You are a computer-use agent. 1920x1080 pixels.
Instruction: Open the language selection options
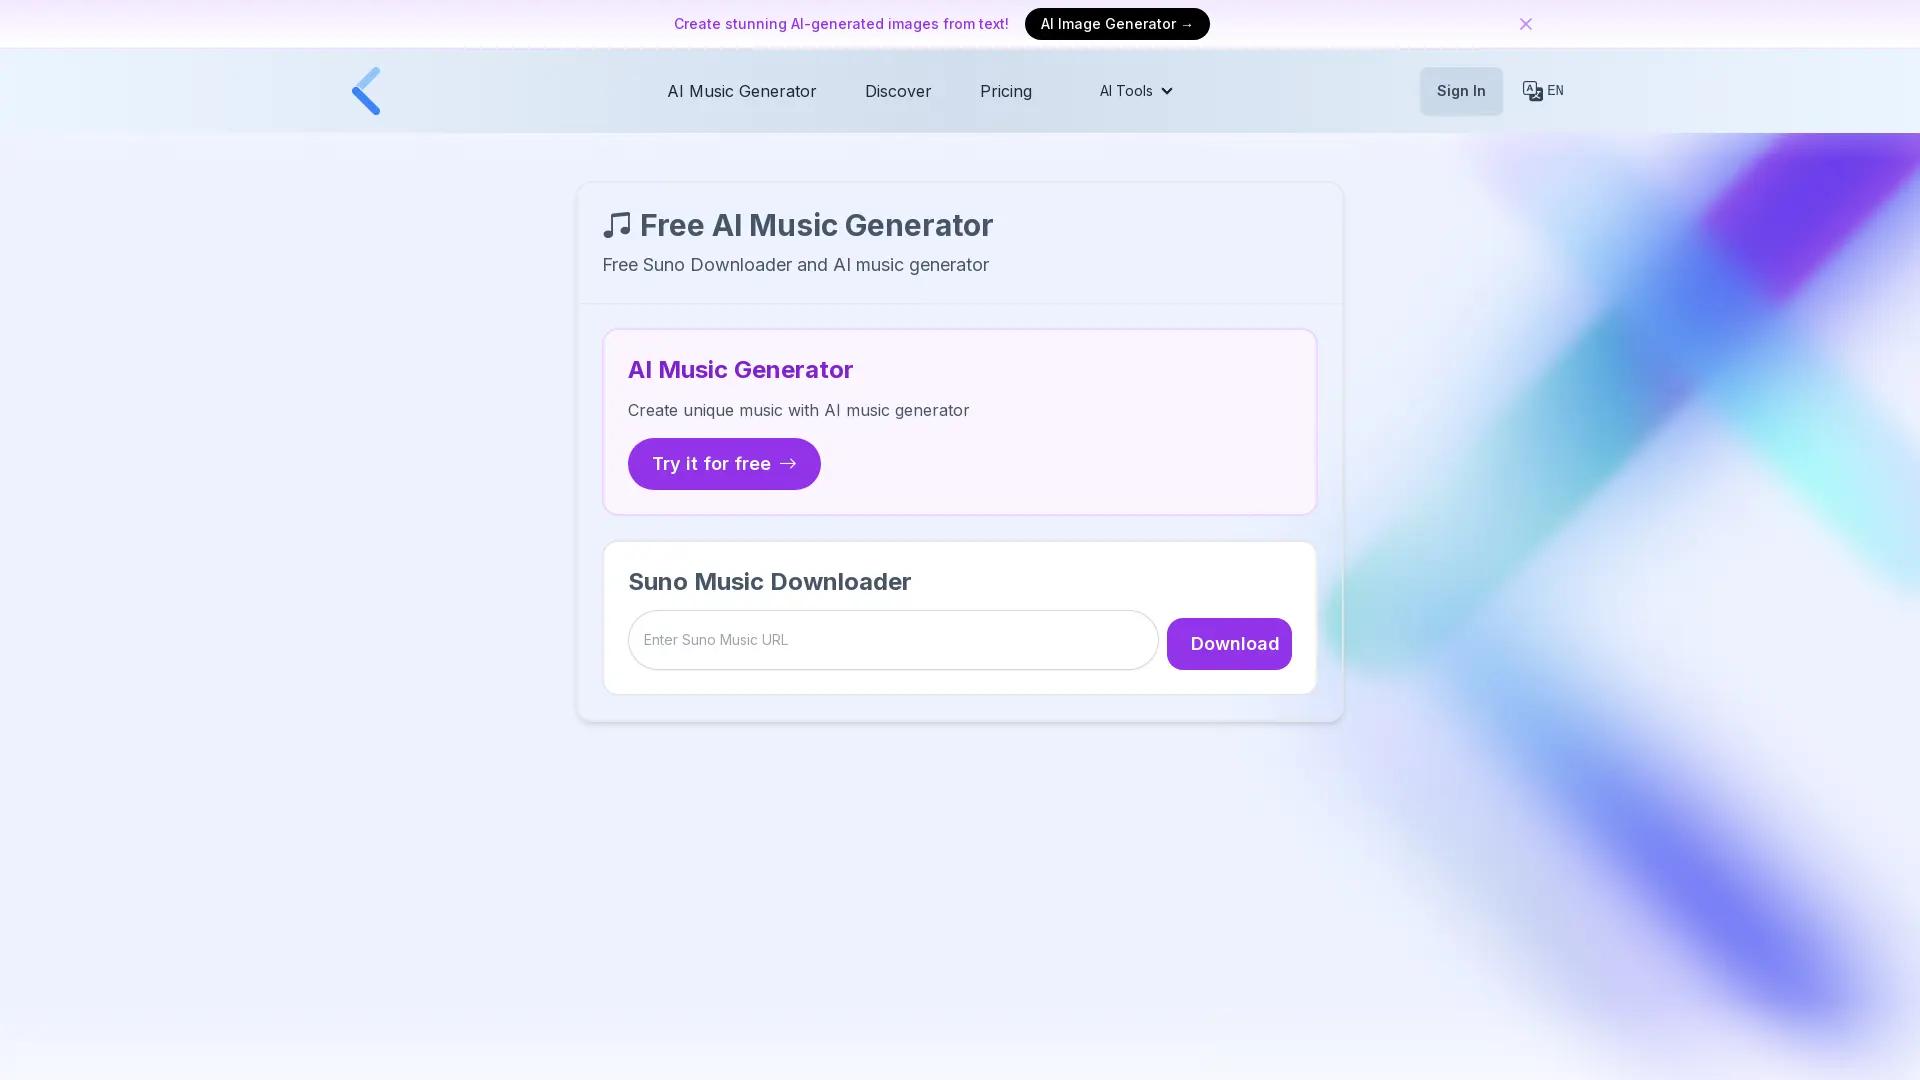1542,90
